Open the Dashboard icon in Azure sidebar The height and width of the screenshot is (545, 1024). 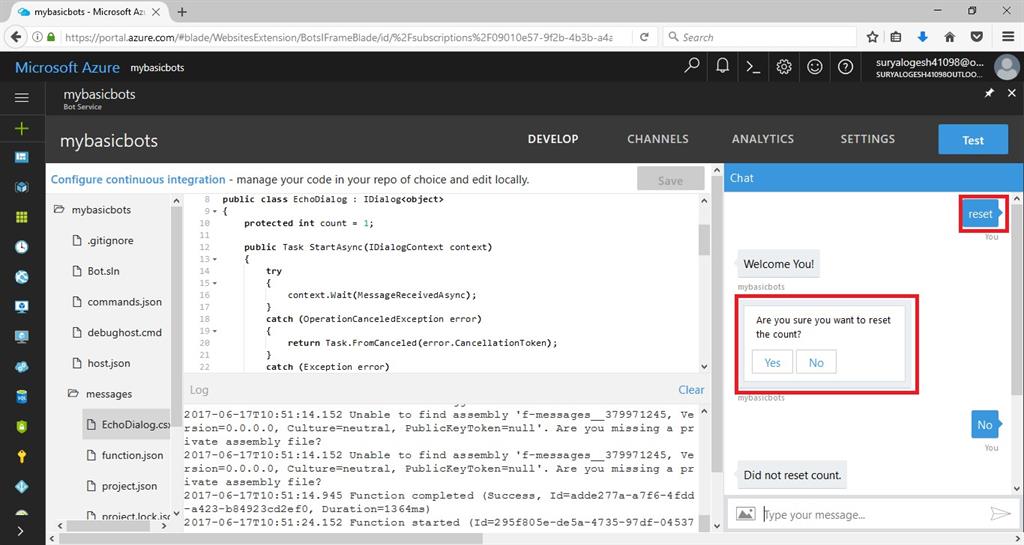coord(22,157)
